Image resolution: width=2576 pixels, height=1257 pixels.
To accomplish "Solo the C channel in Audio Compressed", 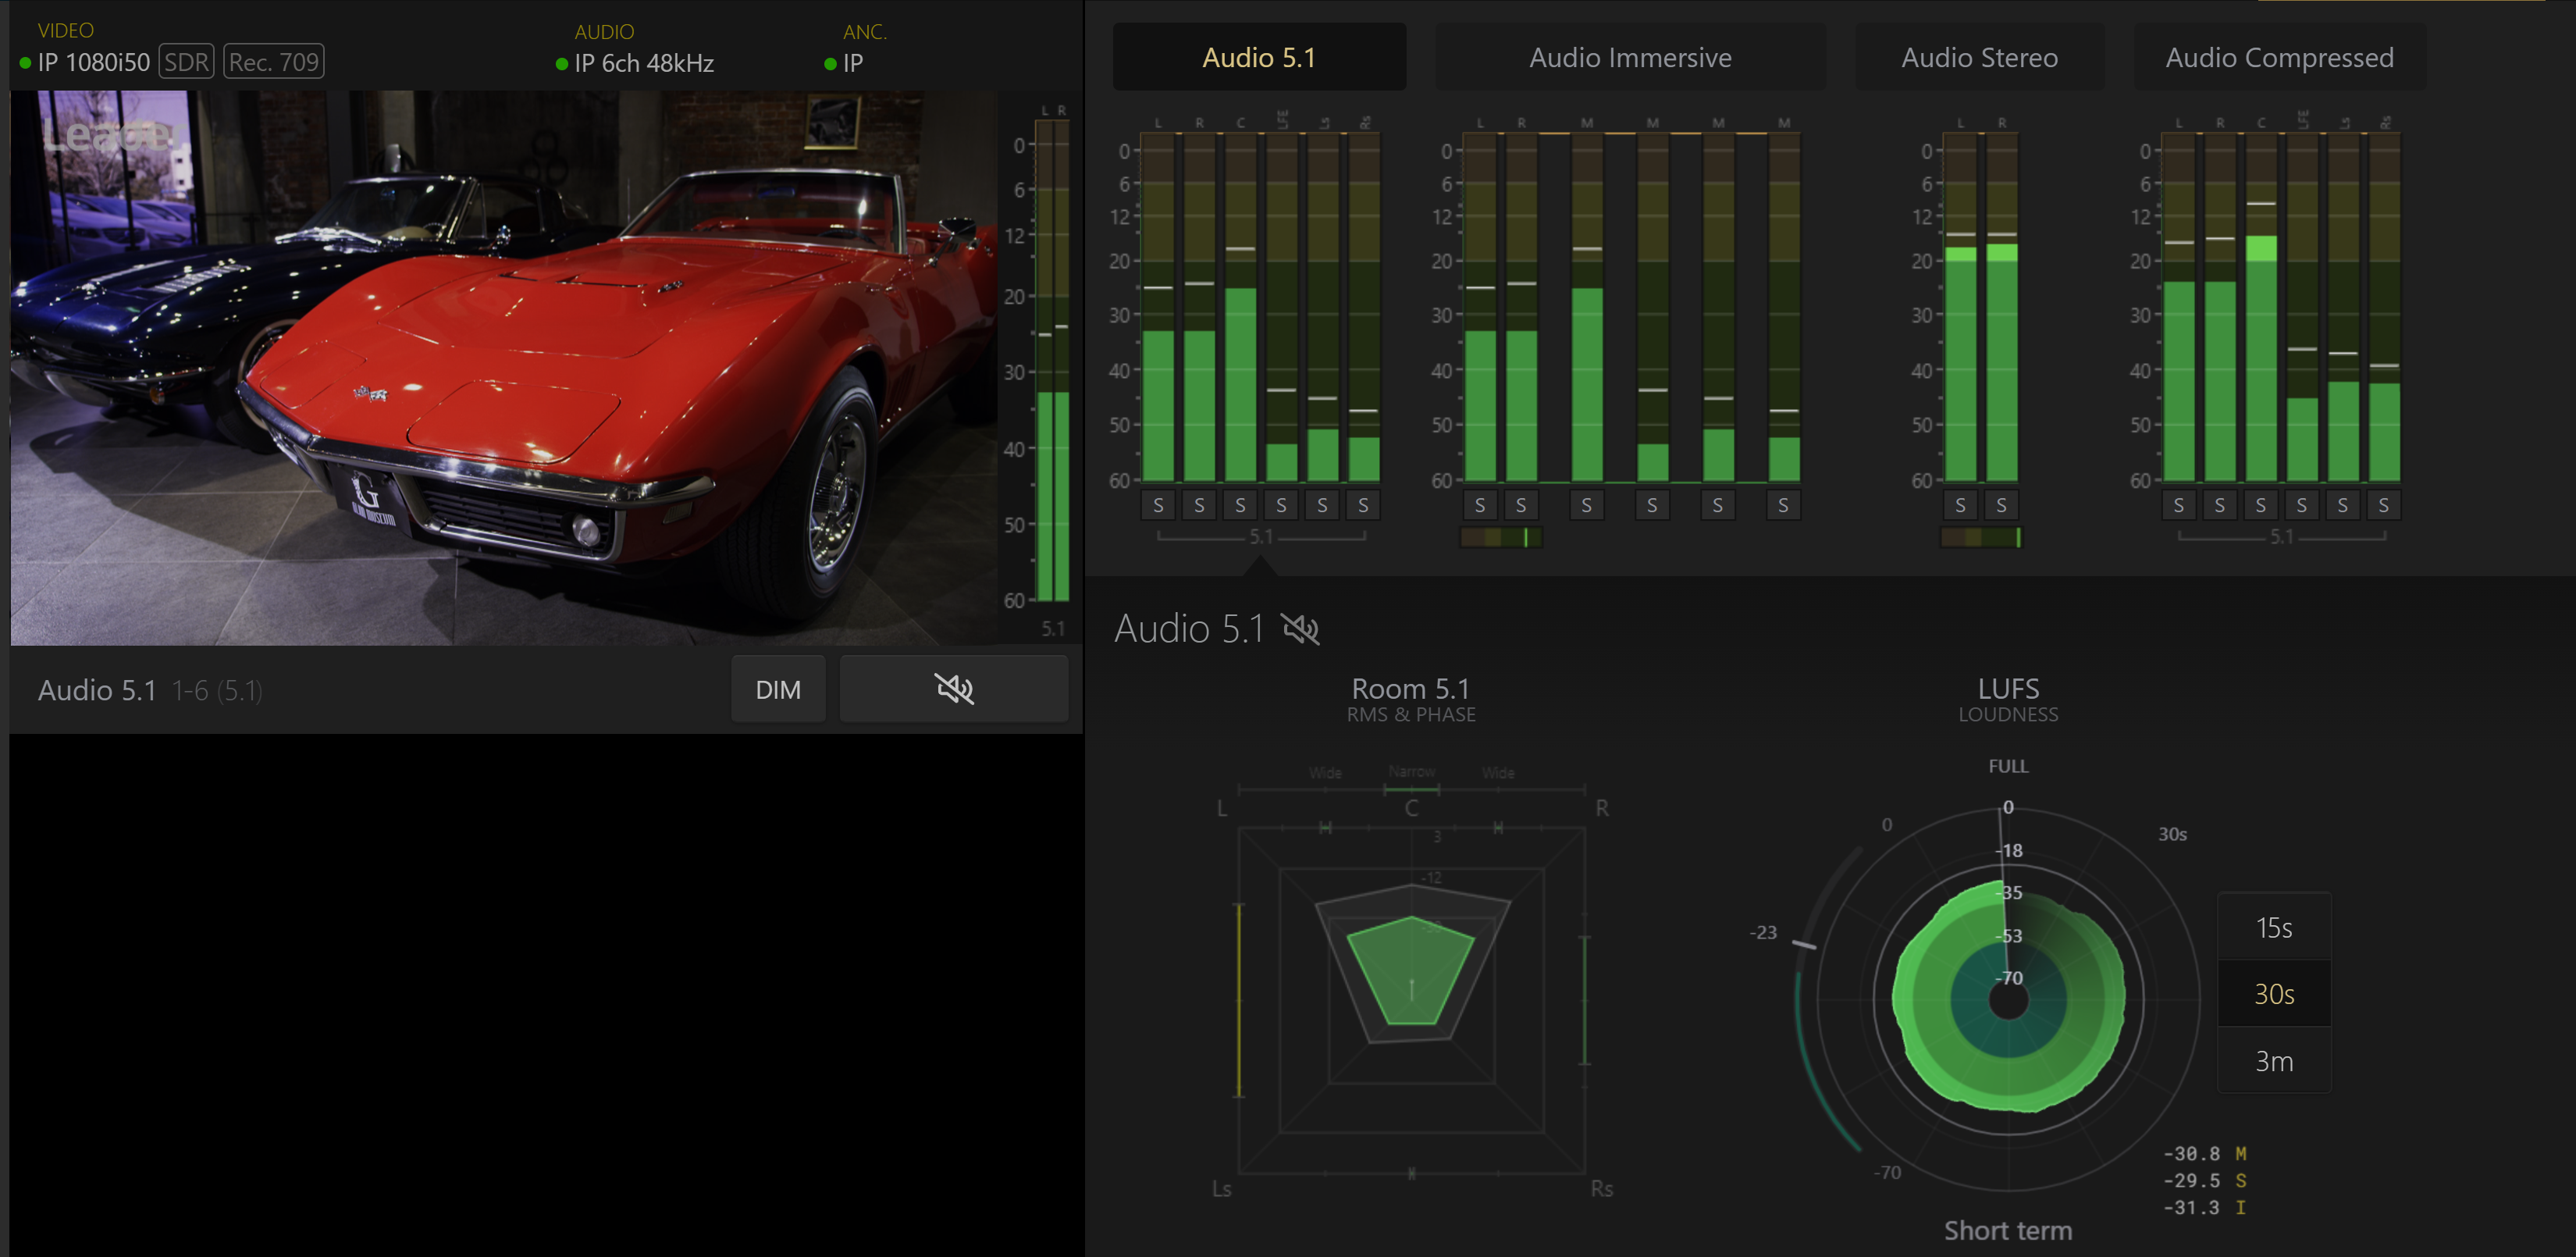I will [x=2261, y=505].
